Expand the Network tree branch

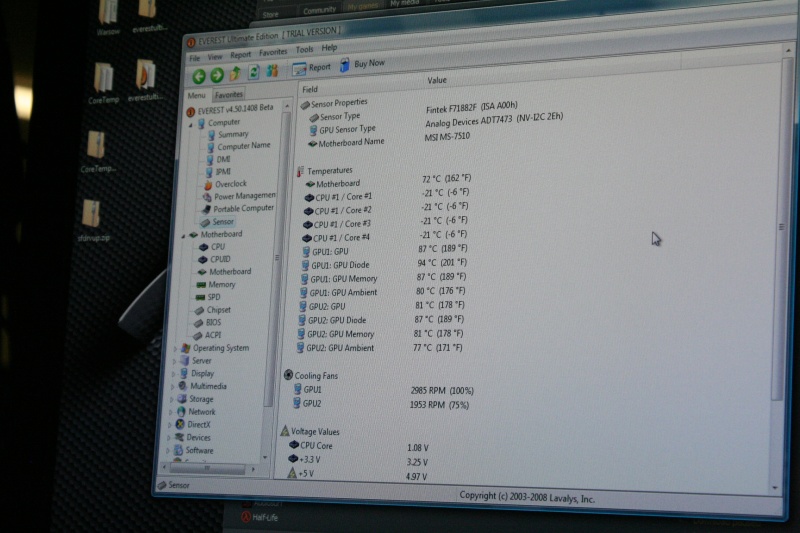pos(170,413)
